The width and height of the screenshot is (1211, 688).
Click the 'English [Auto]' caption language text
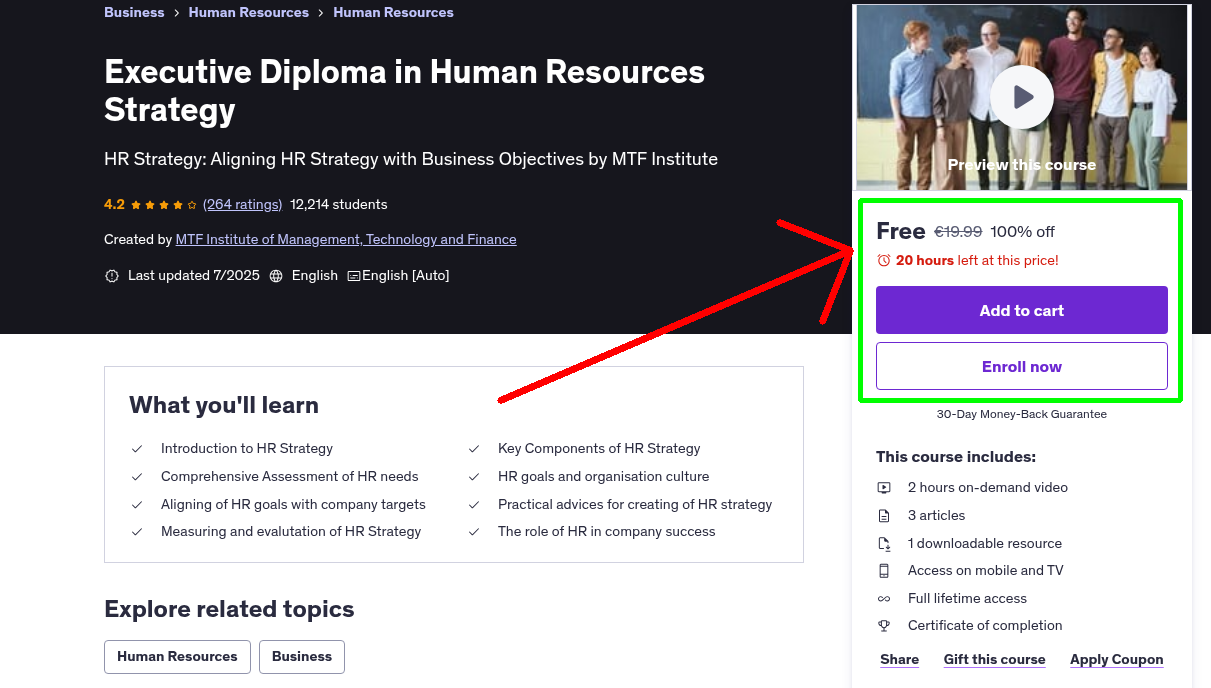click(406, 275)
